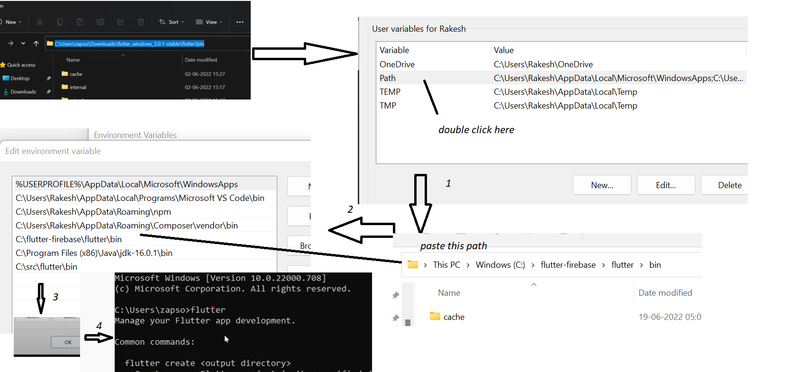Click 'flutter create <output directory>' line
The width and height of the screenshot is (800, 372).
click(x=208, y=363)
